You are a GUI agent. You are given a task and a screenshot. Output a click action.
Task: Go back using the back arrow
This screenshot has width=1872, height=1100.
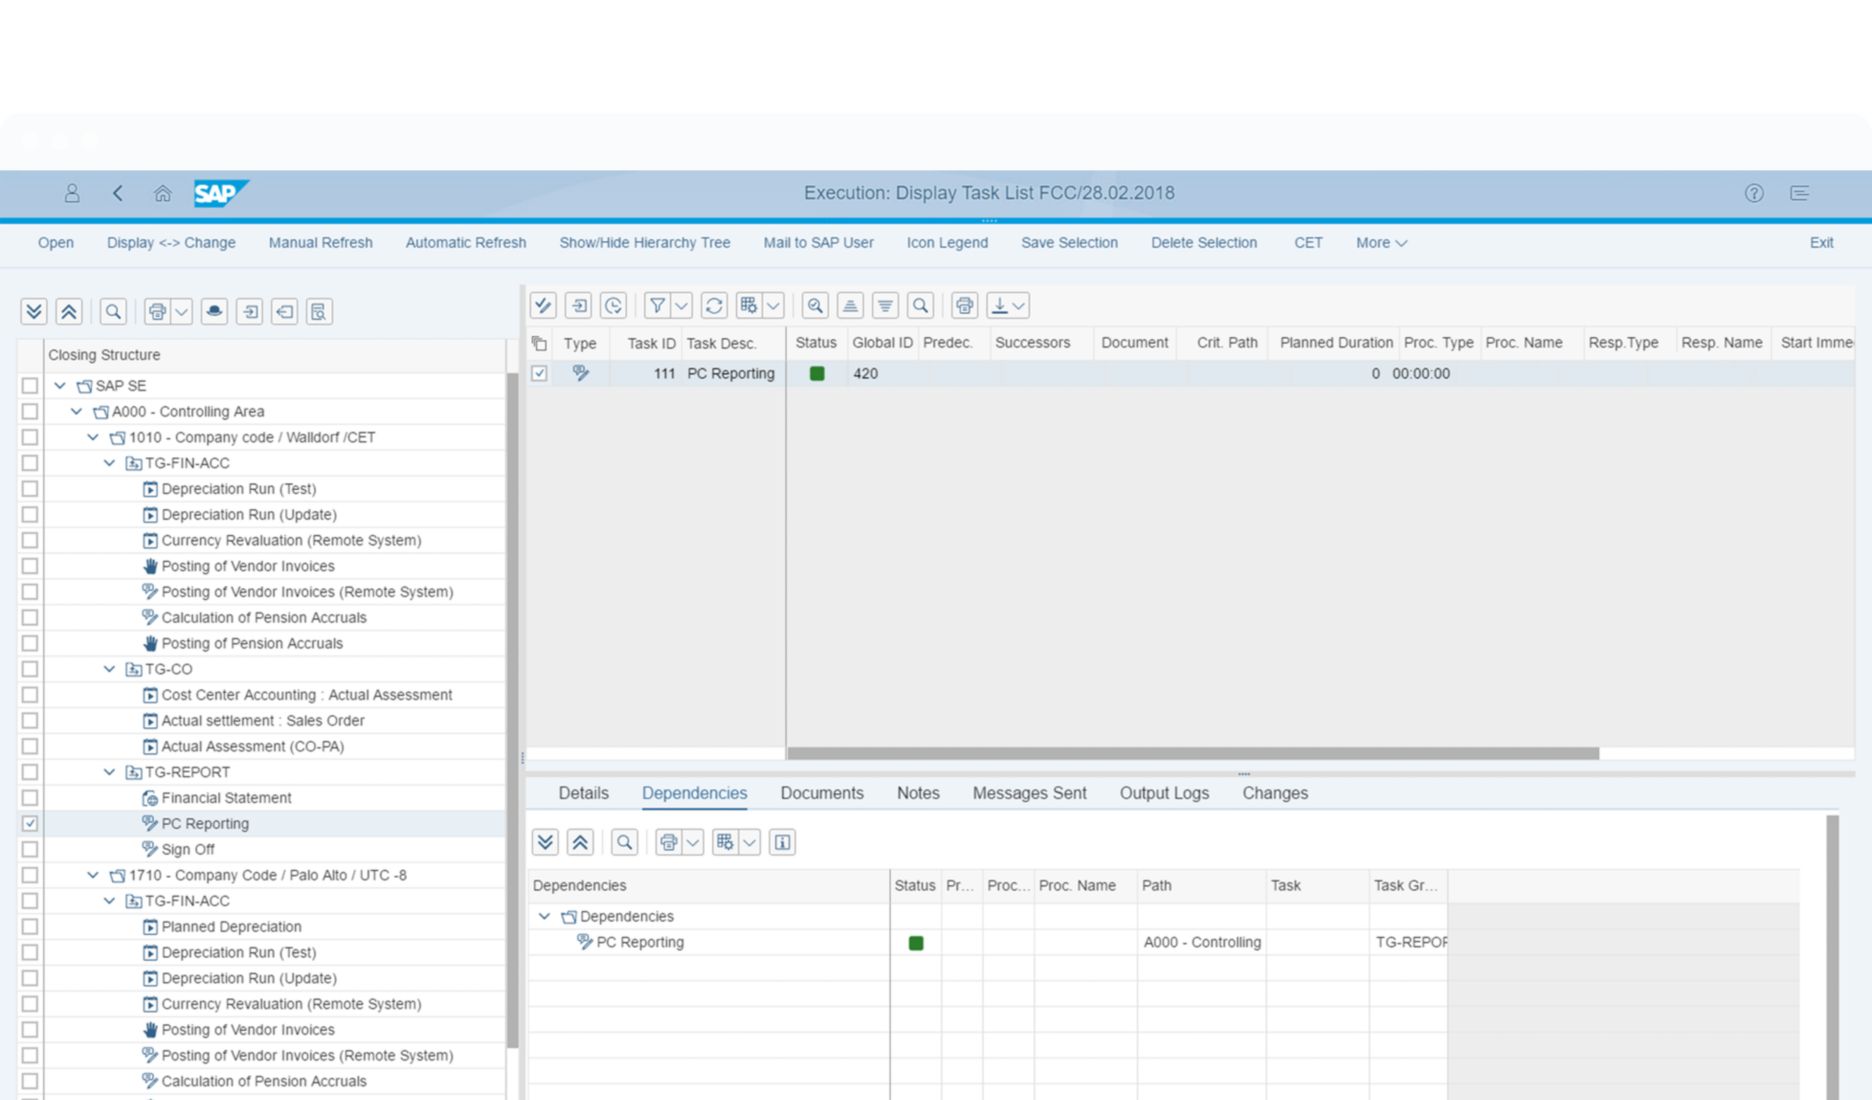[118, 193]
